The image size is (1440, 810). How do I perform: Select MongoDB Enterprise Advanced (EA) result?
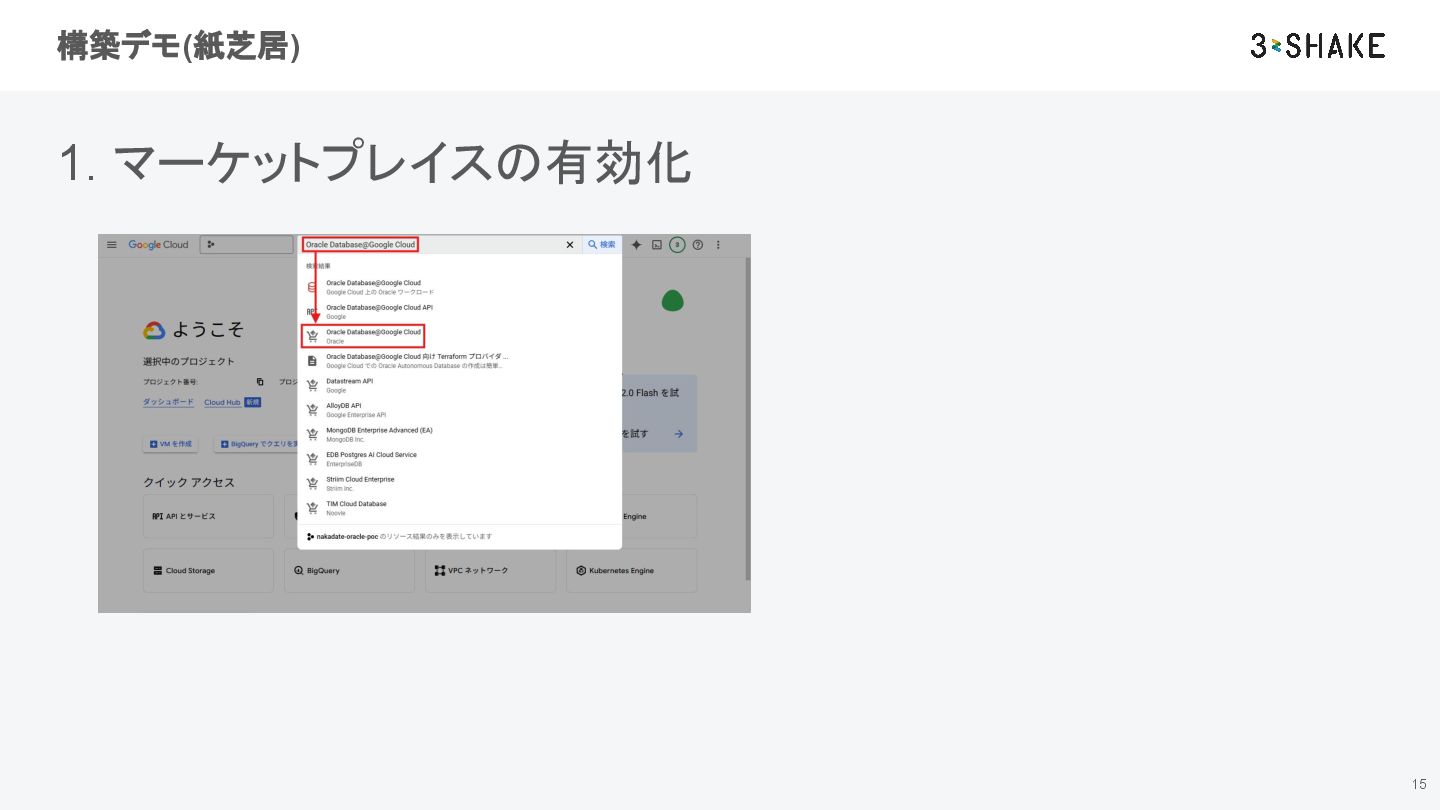[x=460, y=434]
